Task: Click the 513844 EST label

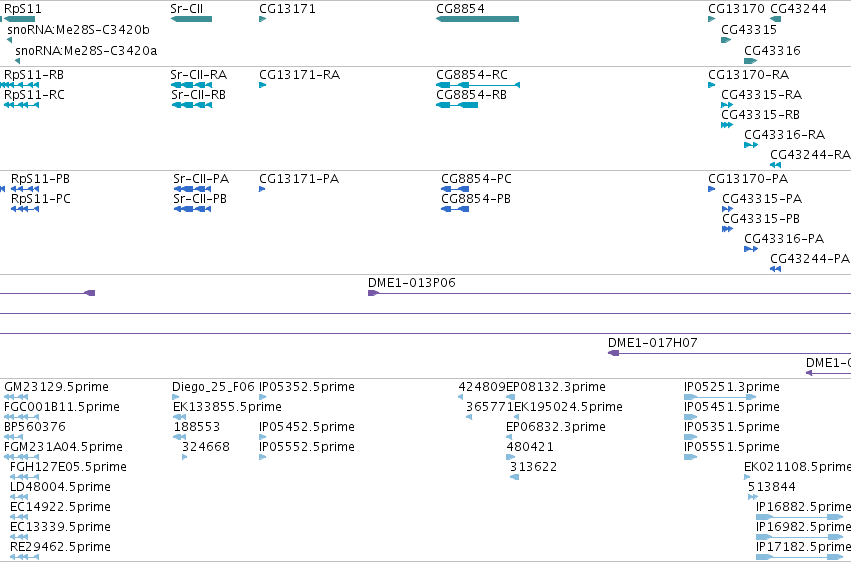Action: tap(772, 487)
